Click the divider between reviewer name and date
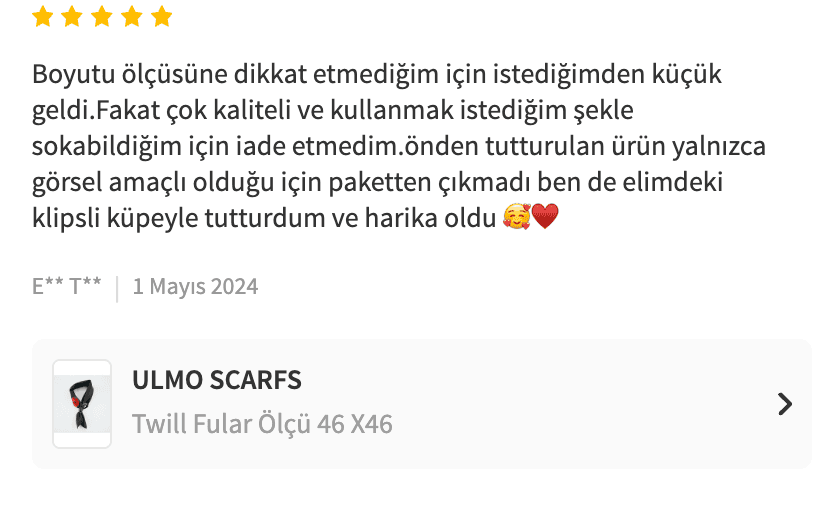840x520 pixels. pyautogui.click(x=117, y=289)
